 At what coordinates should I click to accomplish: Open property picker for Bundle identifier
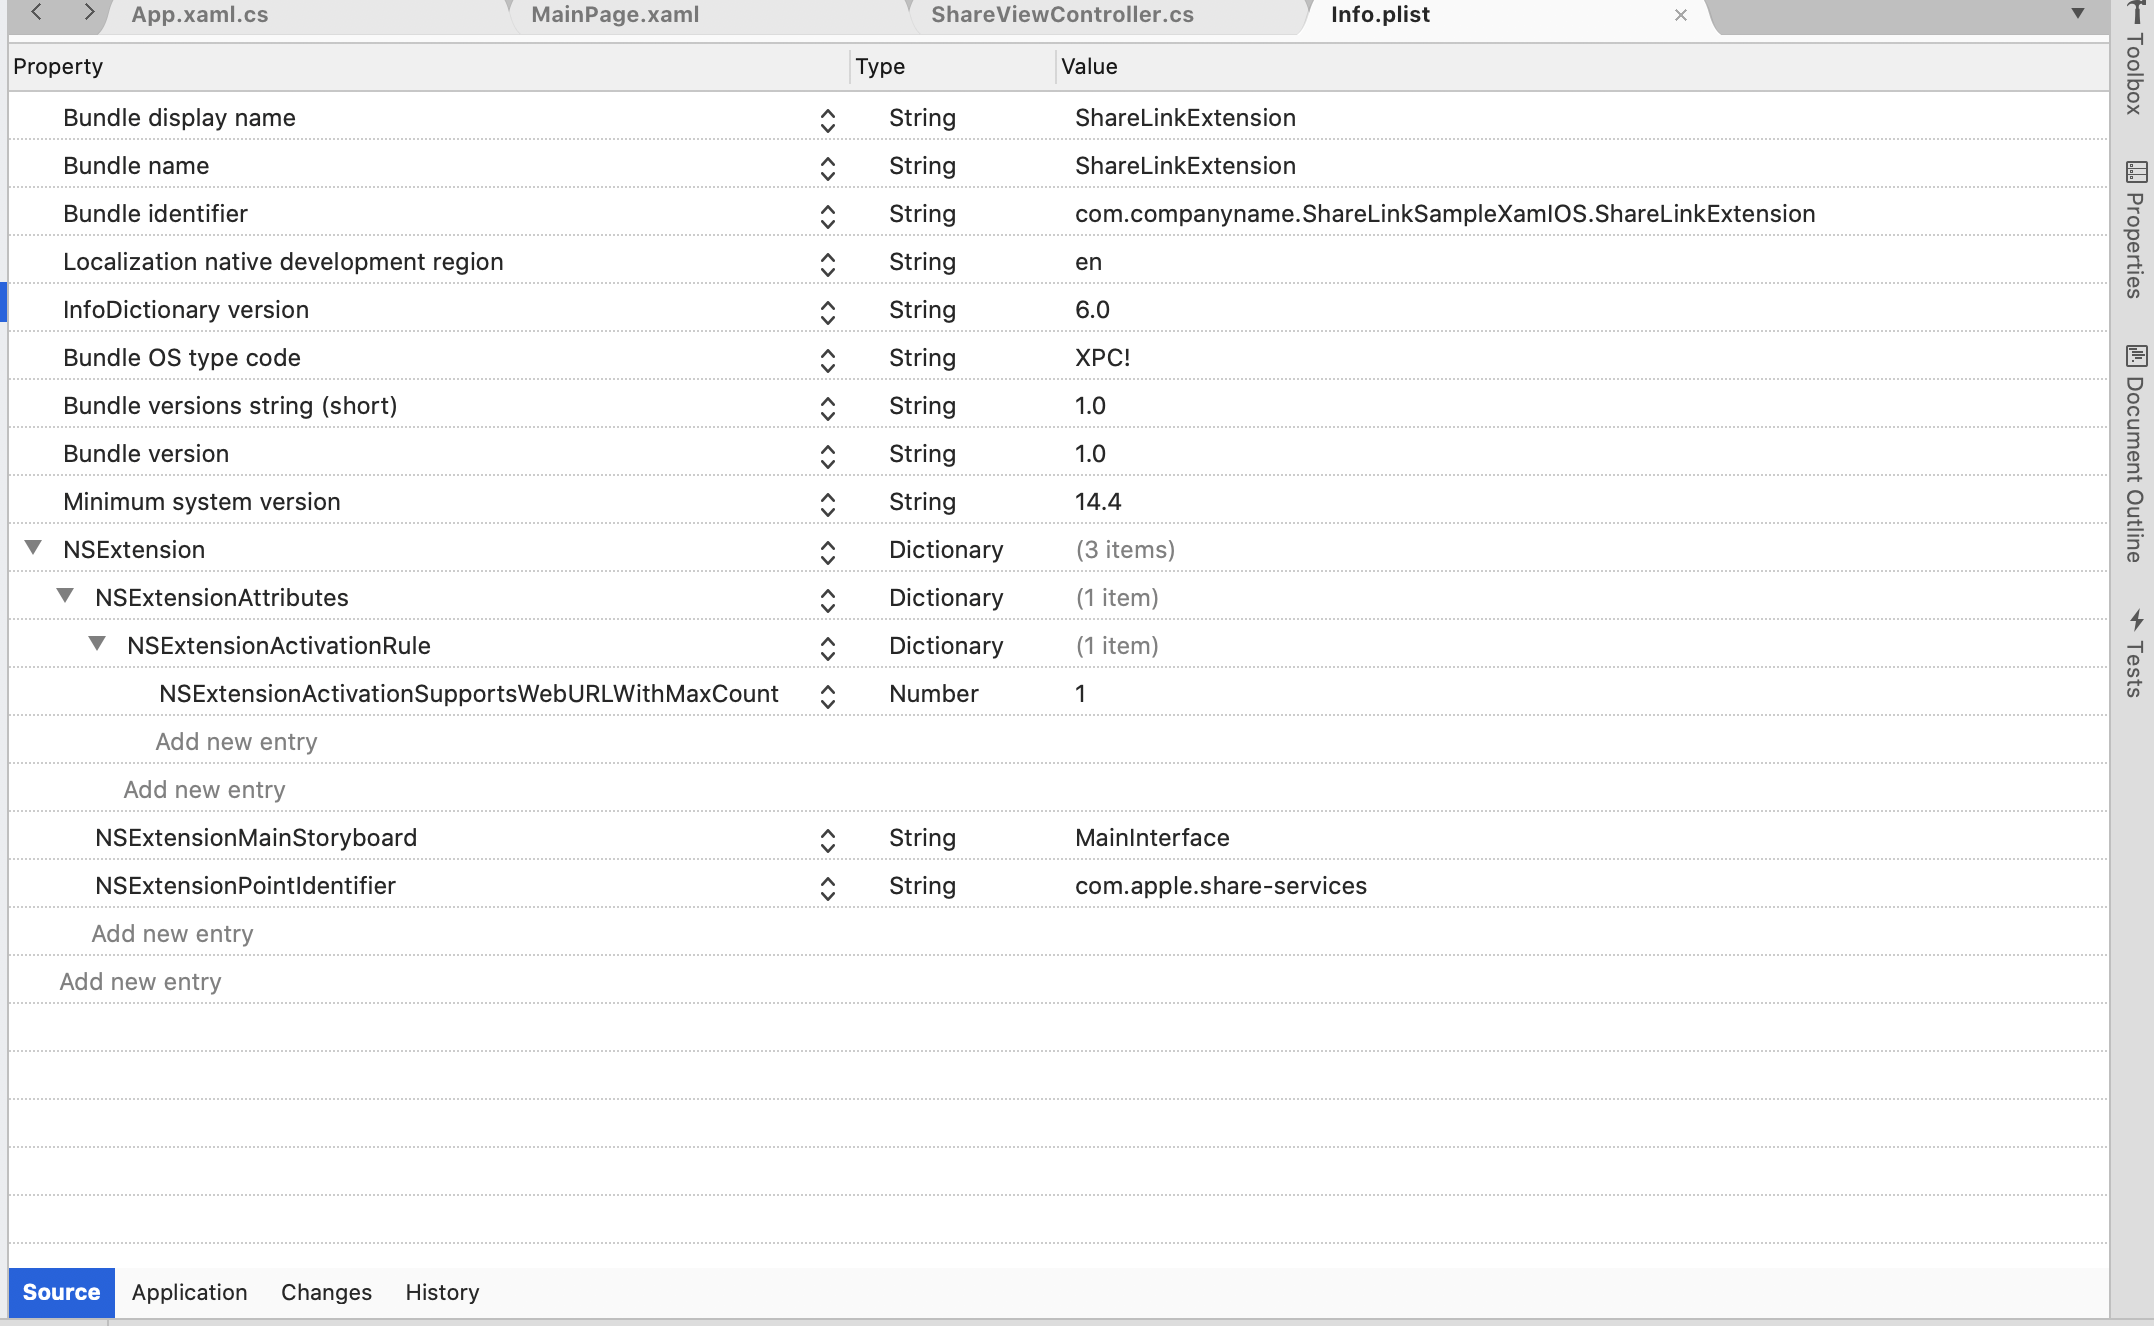(x=827, y=215)
